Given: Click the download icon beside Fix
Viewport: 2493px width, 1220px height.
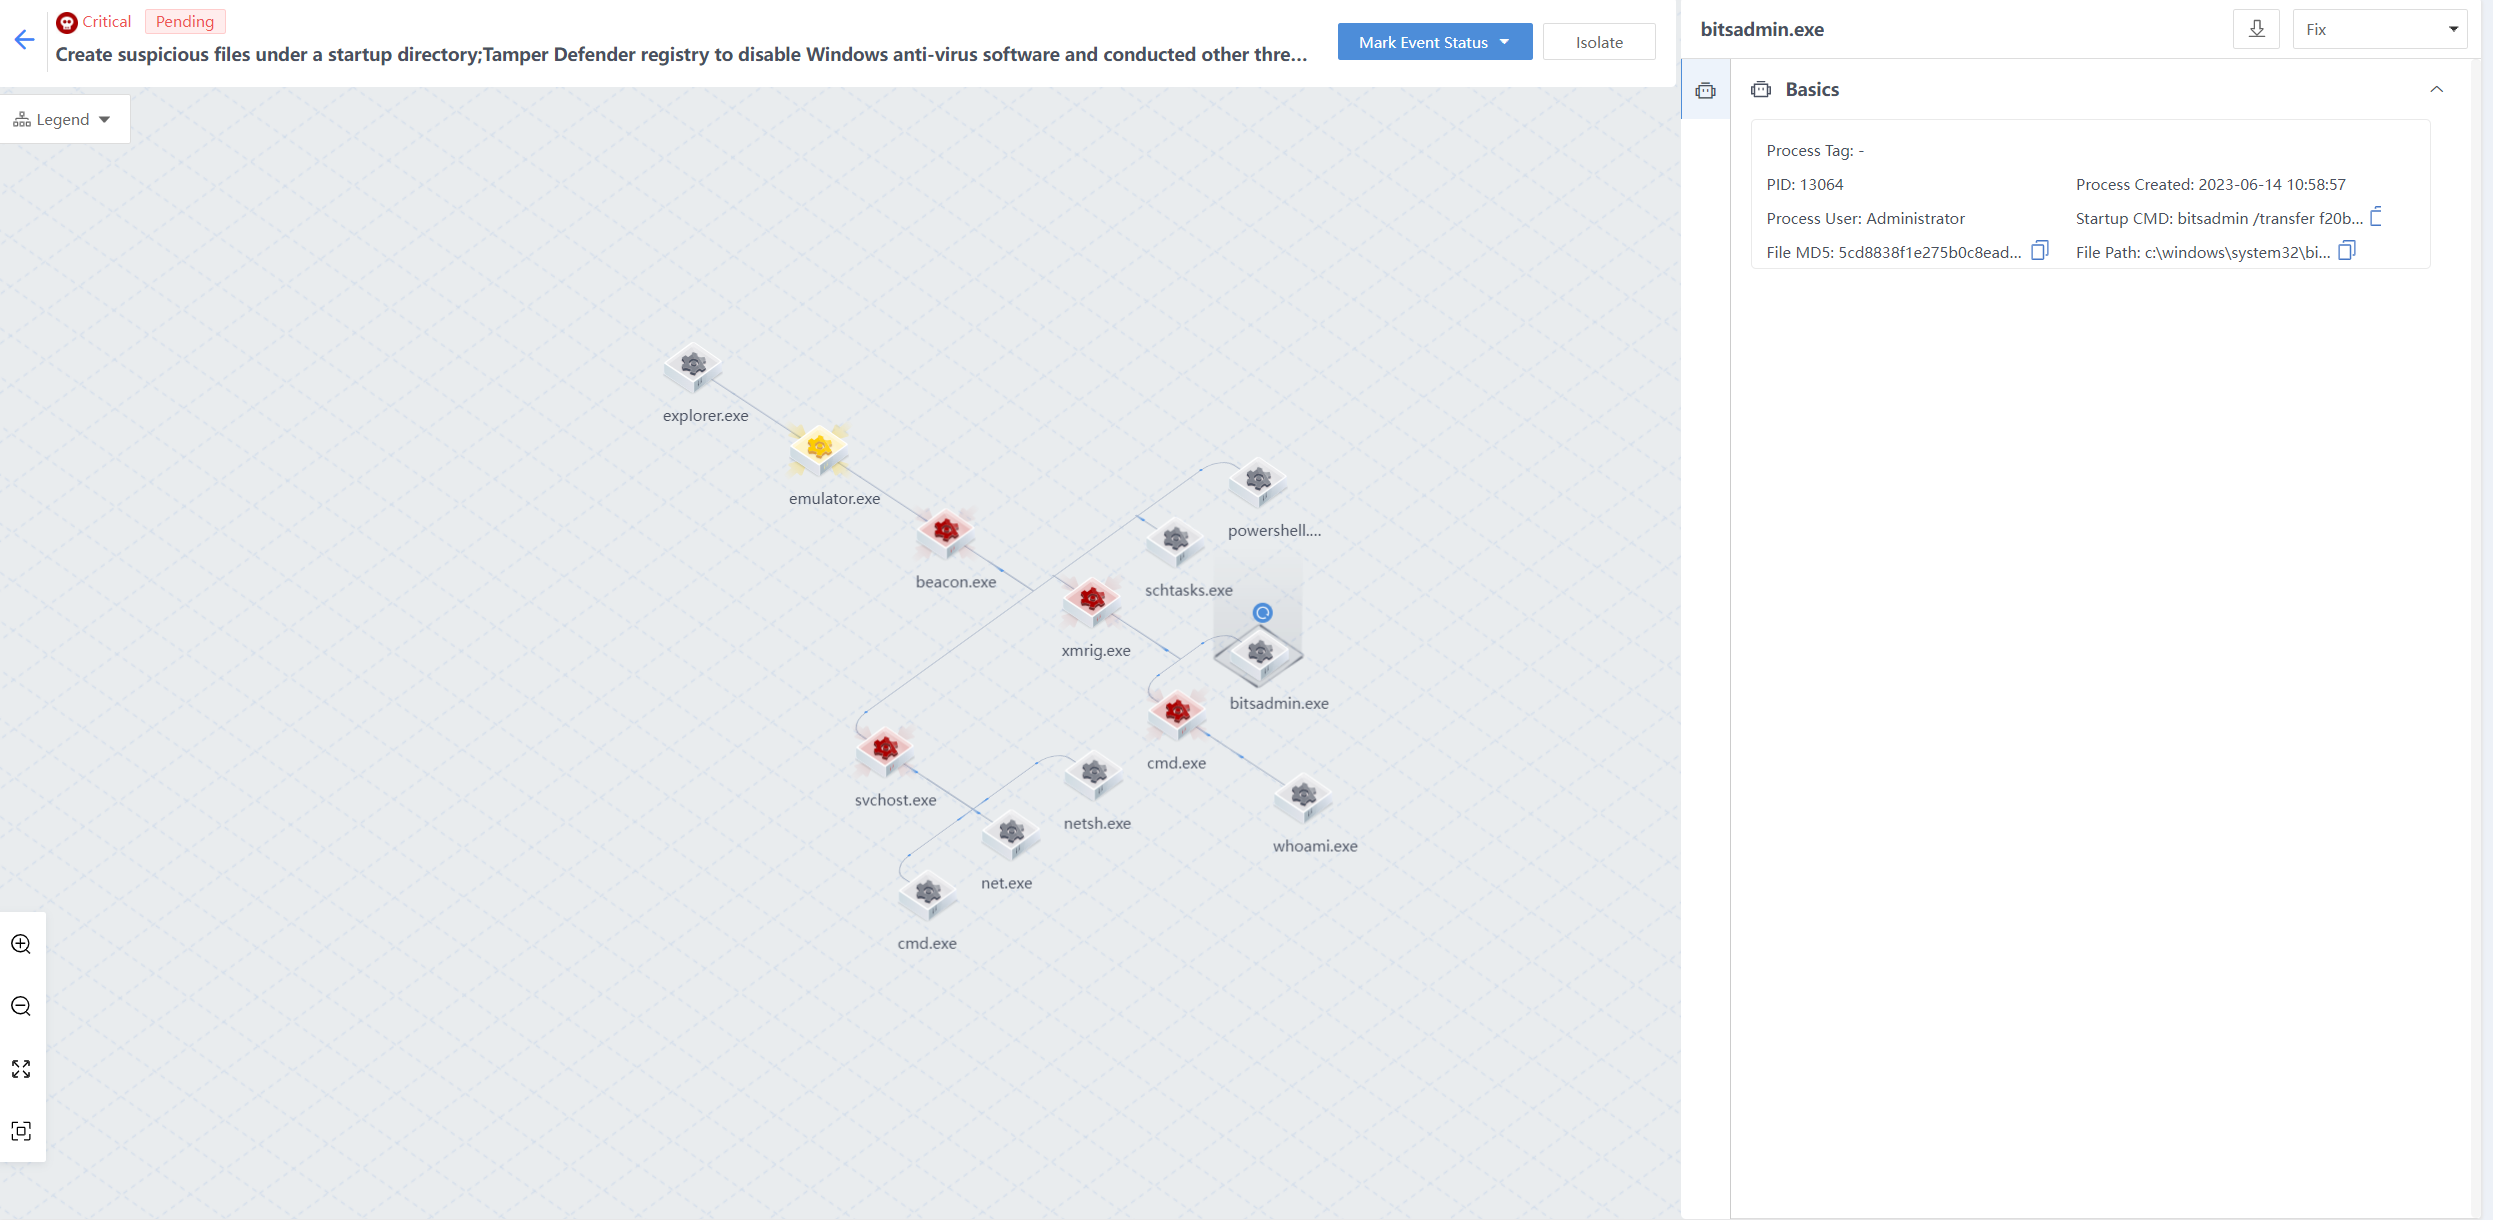Looking at the screenshot, I should click(x=2256, y=29).
